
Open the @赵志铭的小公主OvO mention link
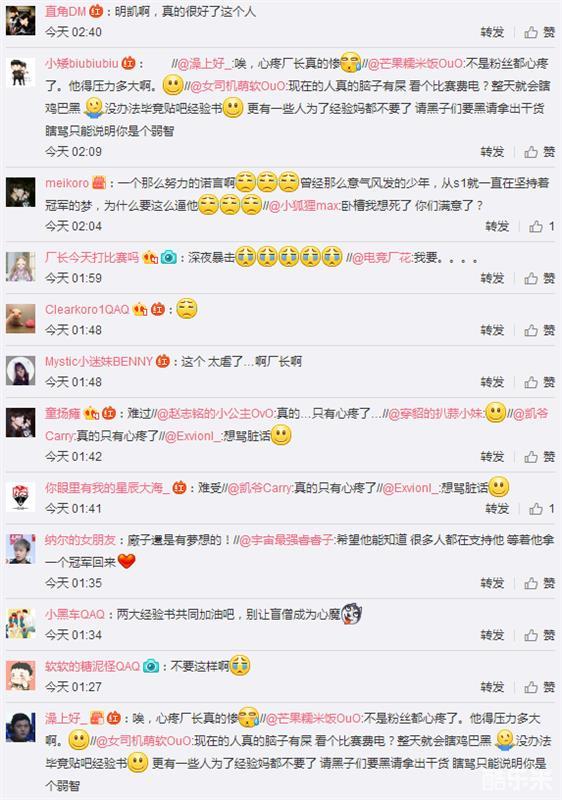[x=216, y=413]
